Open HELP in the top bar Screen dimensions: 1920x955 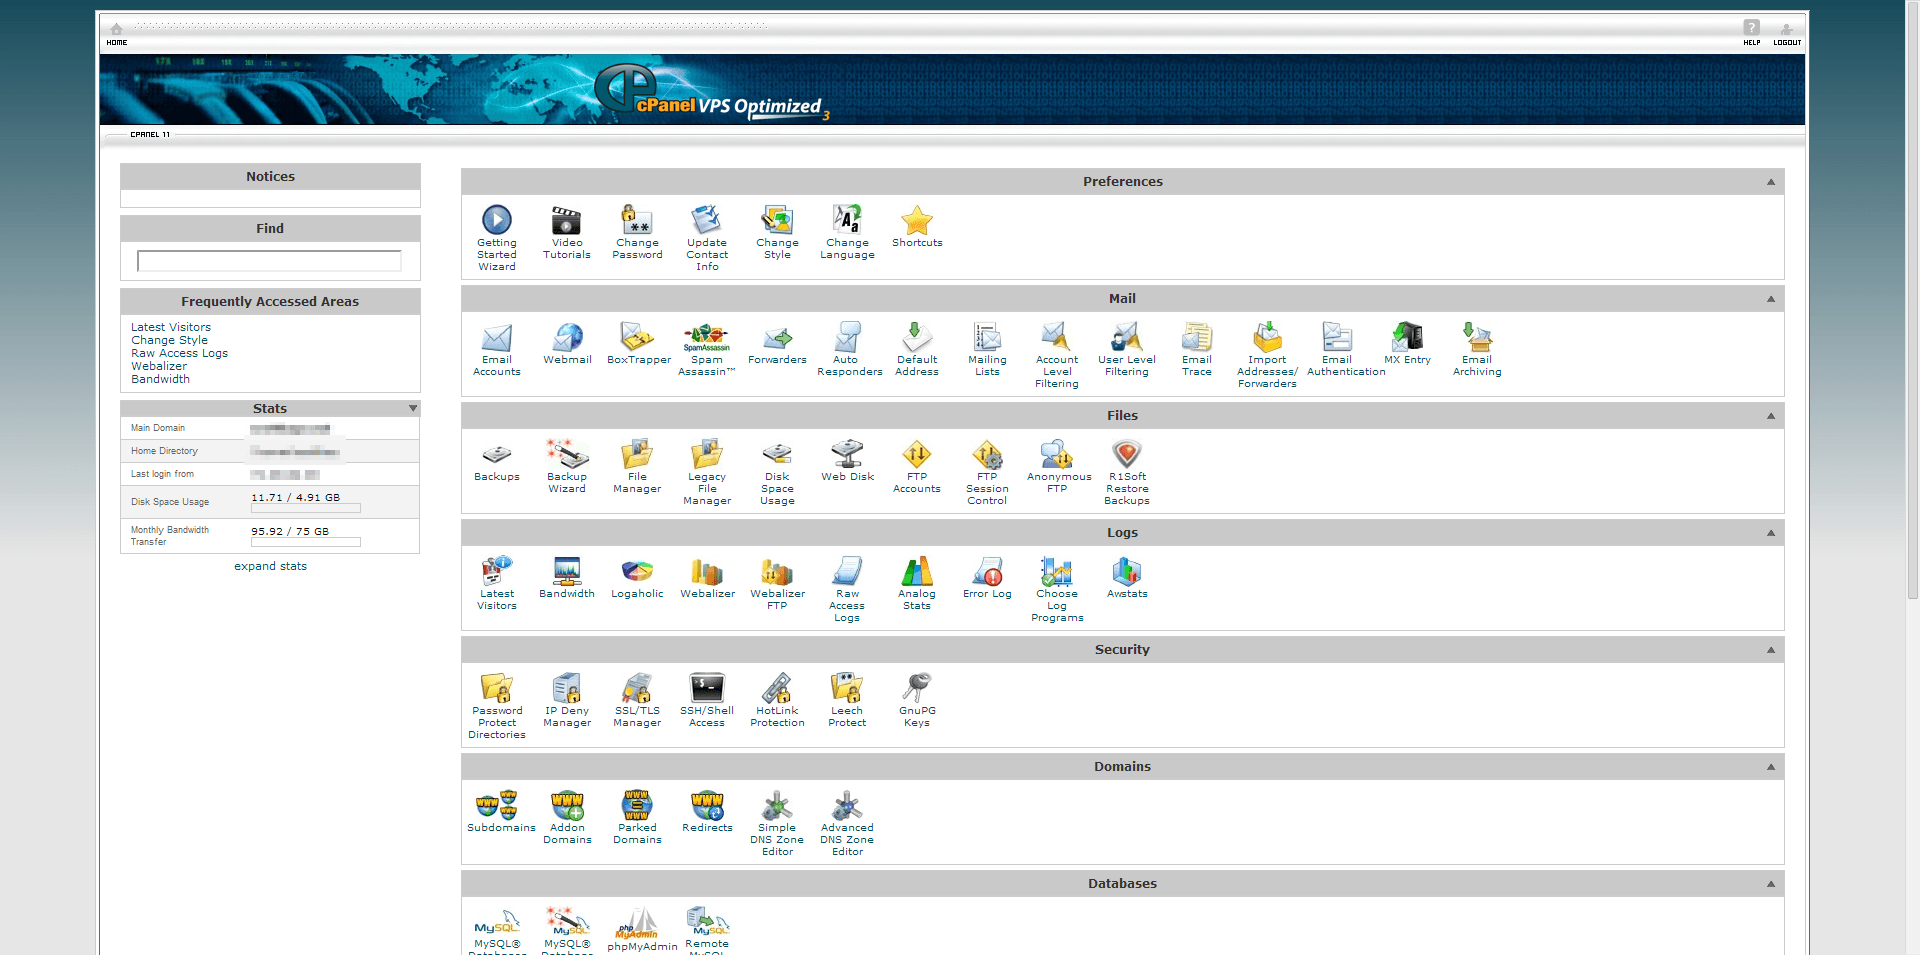click(1751, 33)
